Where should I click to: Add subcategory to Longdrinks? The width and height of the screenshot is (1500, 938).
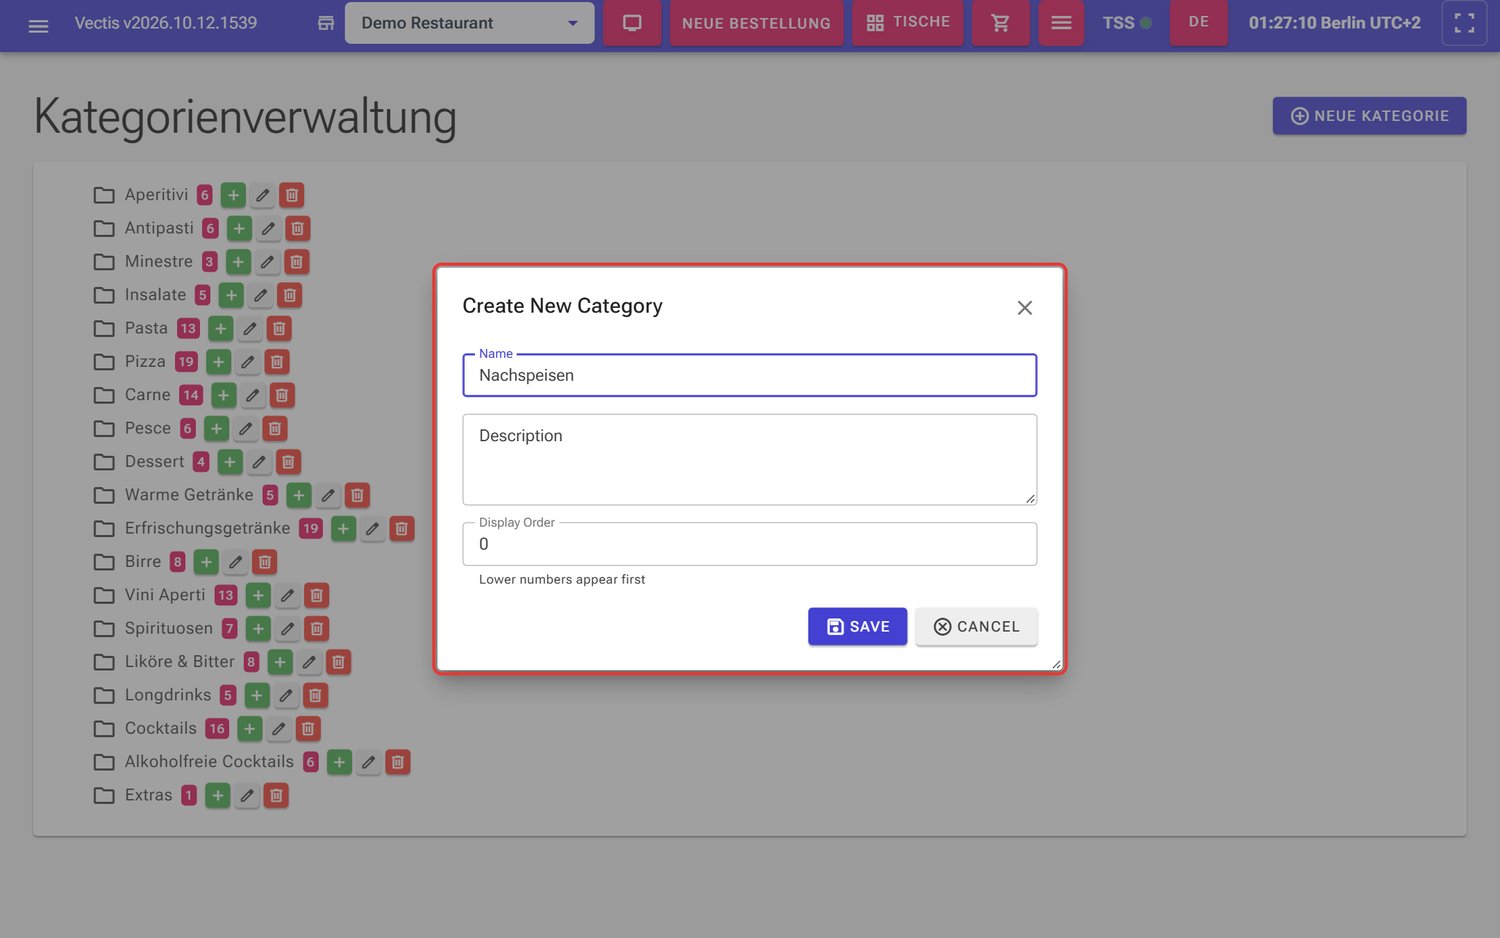[x=257, y=695]
